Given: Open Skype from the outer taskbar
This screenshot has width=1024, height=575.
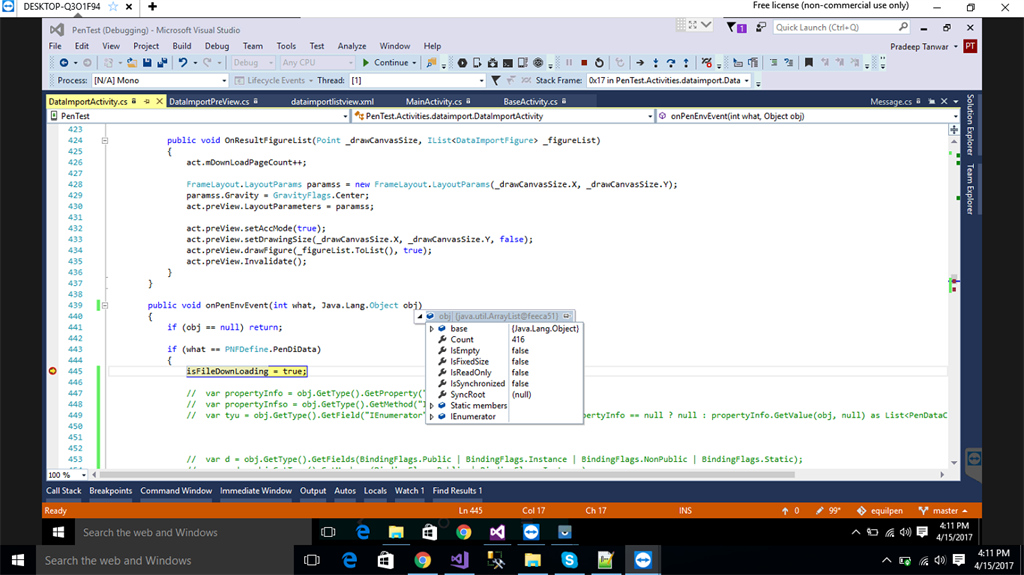Looking at the screenshot, I should coord(569,560).
